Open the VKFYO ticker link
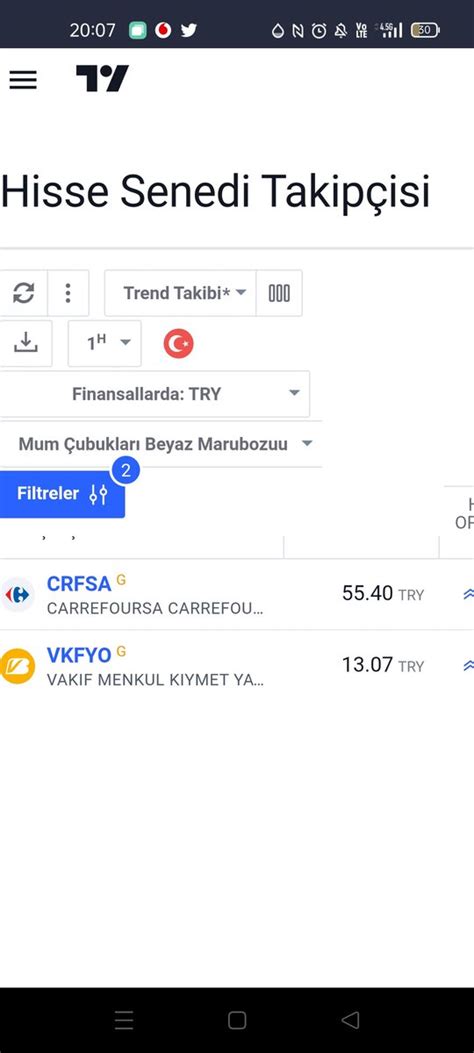Screen dimensions: 474x1053 tap(79, 655)
